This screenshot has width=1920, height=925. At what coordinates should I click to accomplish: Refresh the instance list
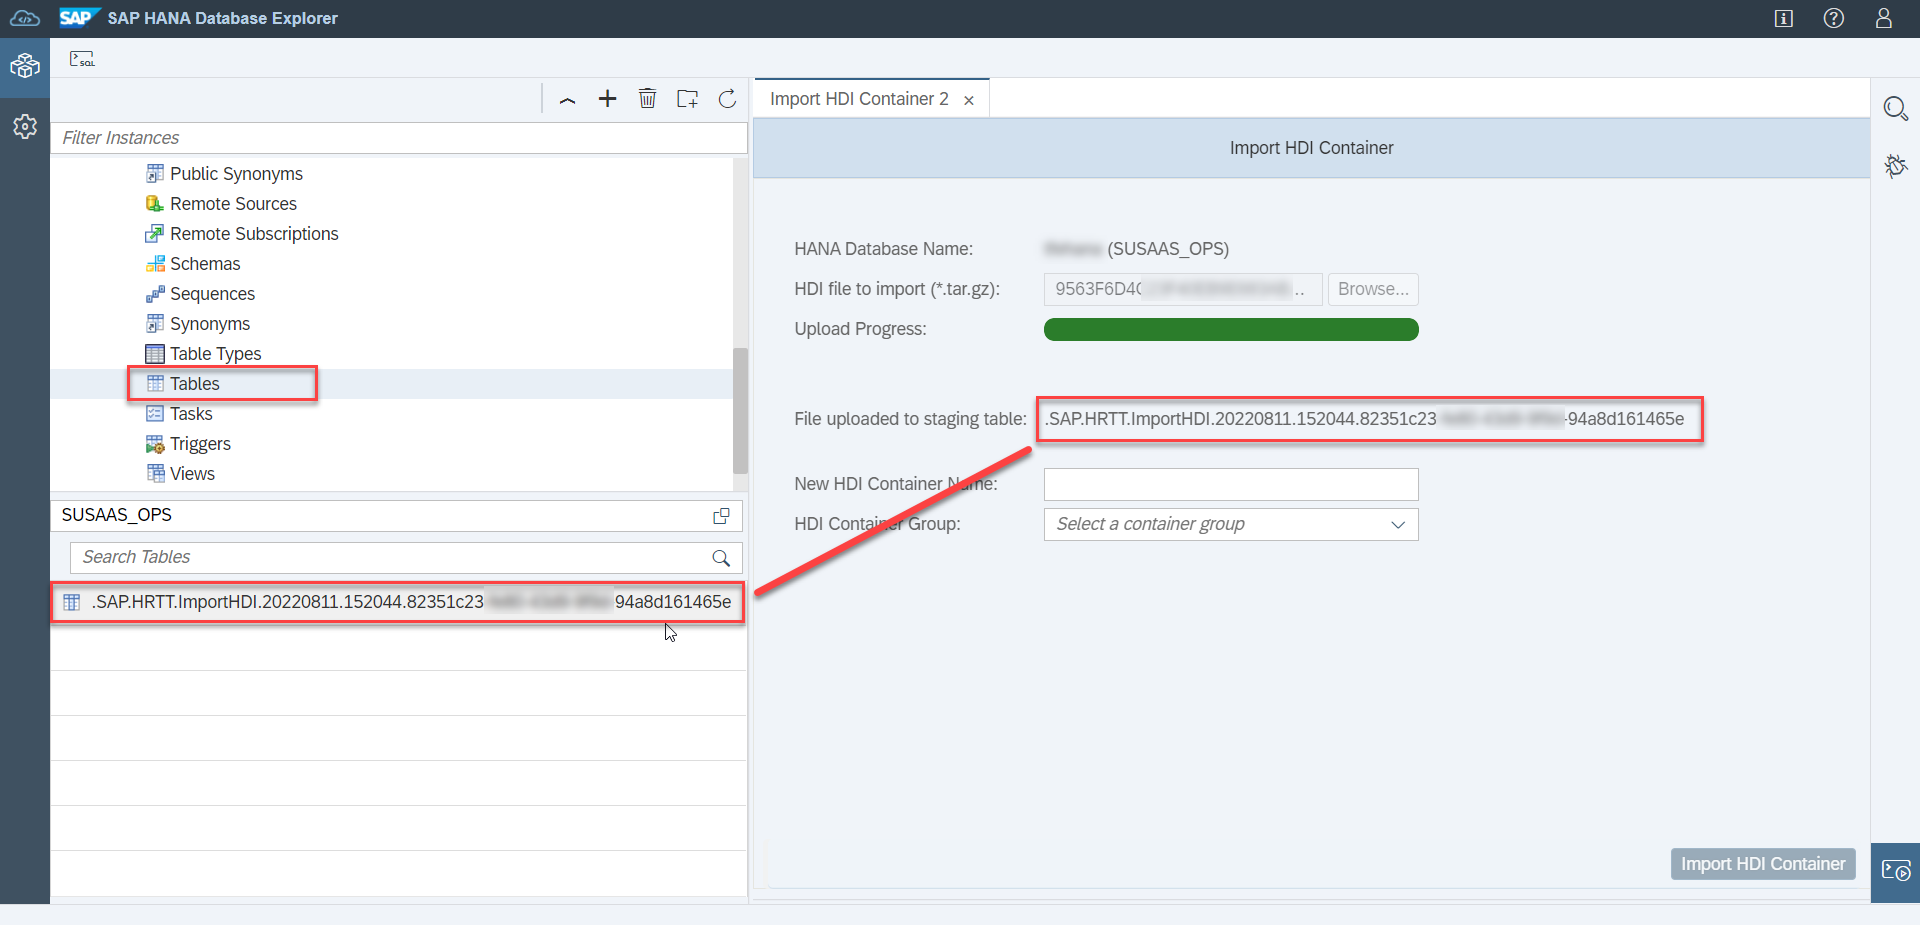(727, 98)
